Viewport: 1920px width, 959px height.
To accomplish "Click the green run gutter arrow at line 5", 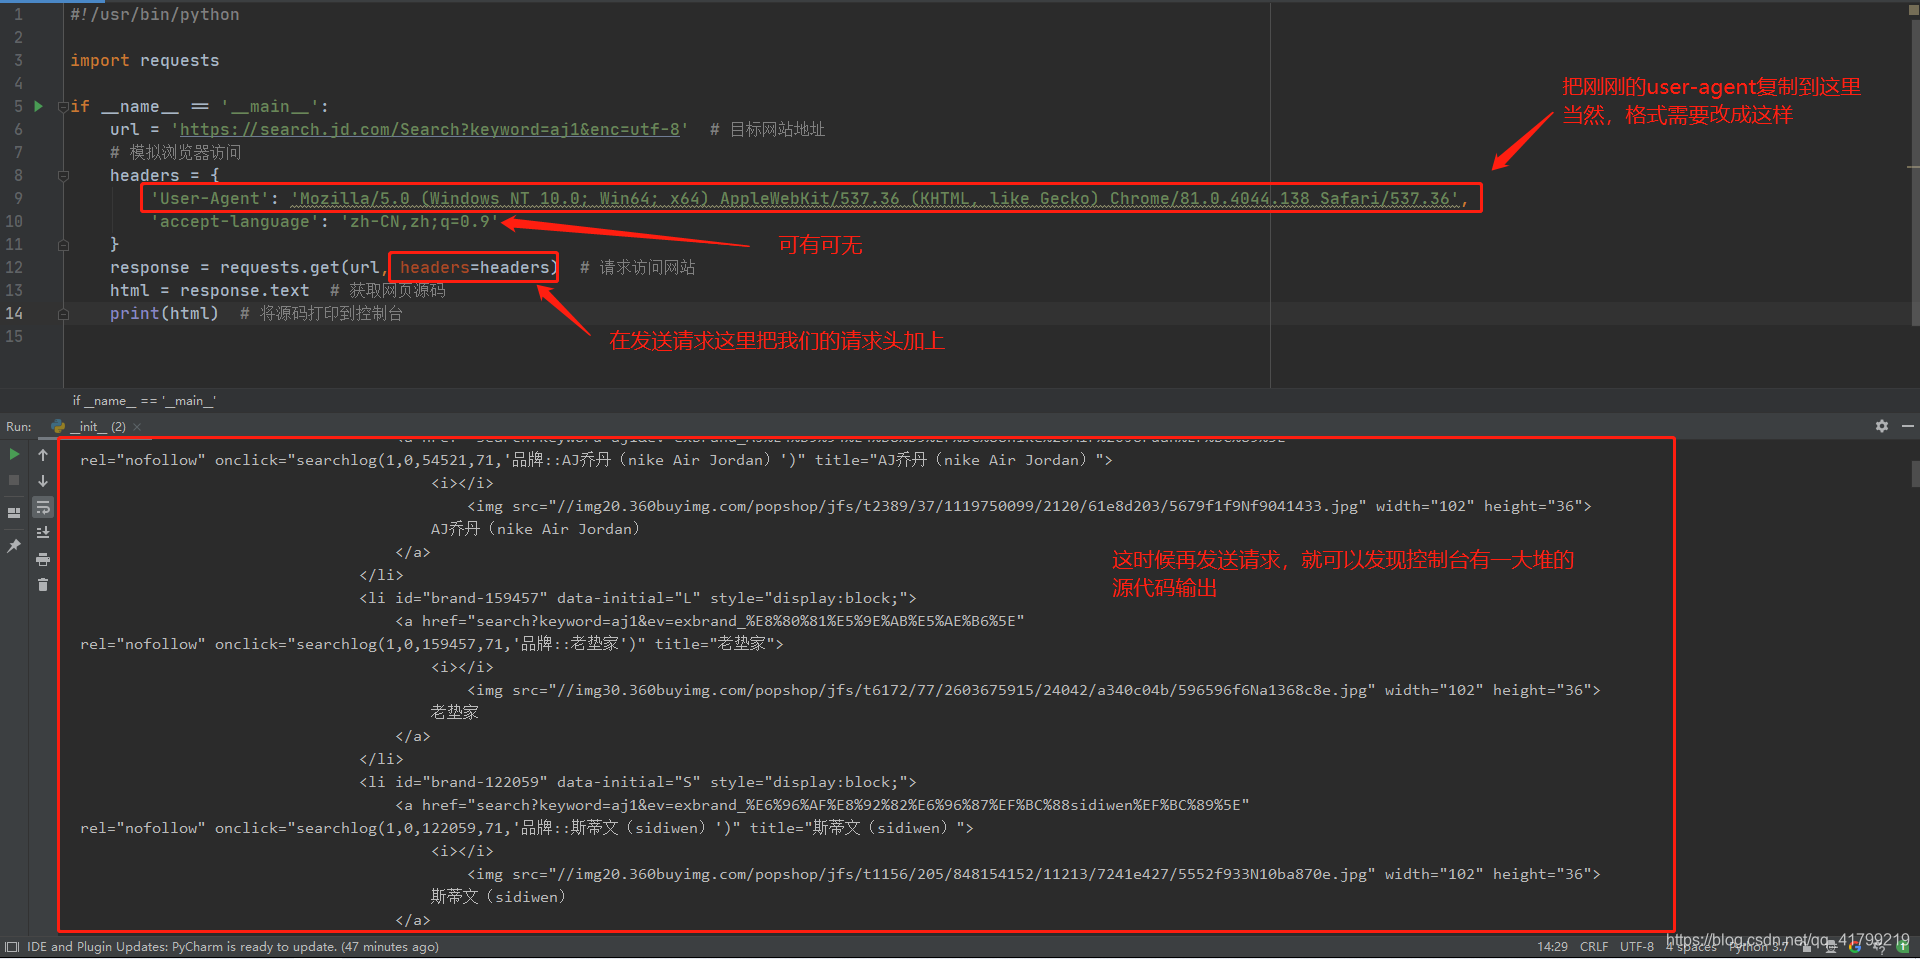I will click(x=38, y=106).
